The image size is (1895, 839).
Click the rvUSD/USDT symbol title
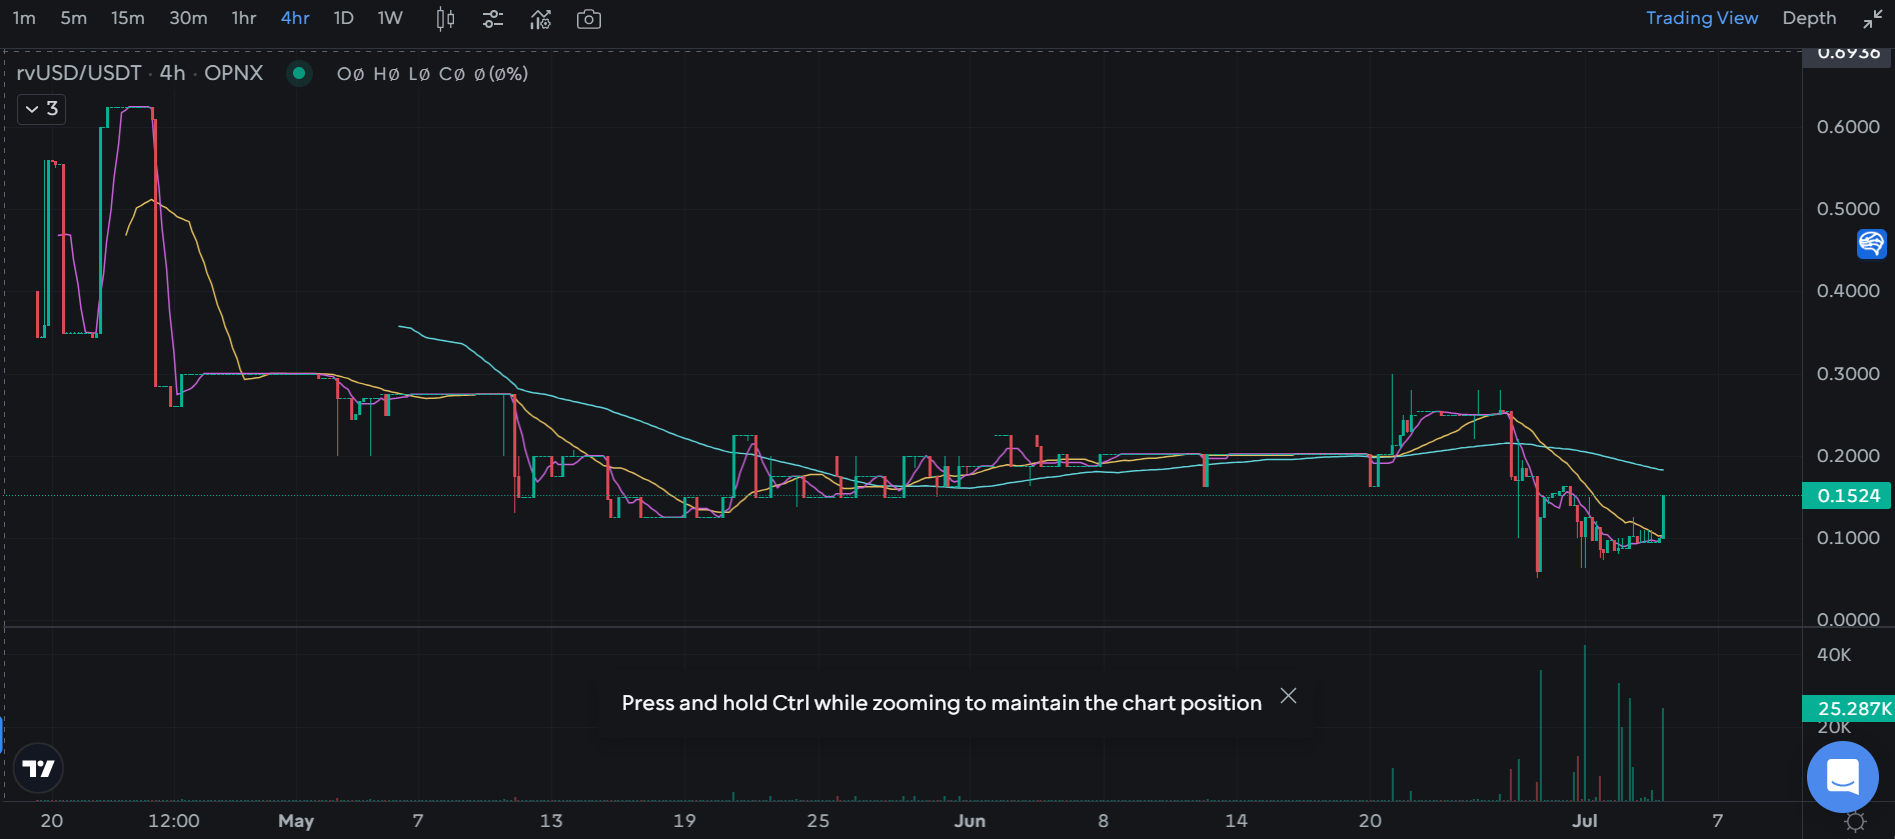coord(79,73)
